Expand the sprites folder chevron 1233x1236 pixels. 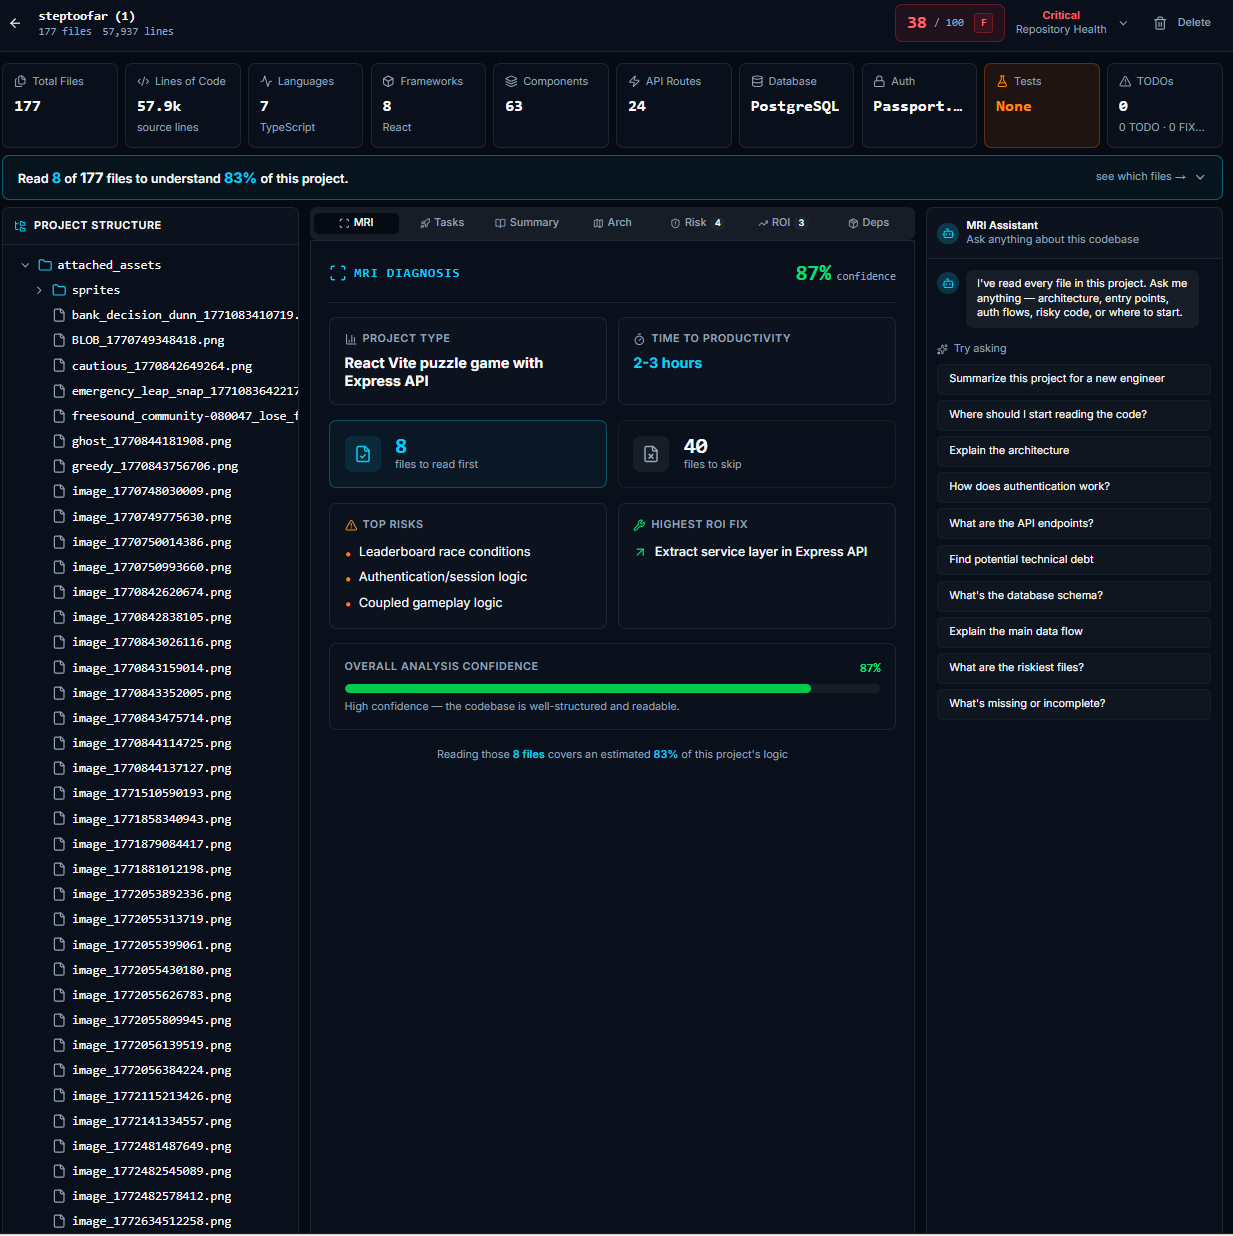tap(39, 290)
